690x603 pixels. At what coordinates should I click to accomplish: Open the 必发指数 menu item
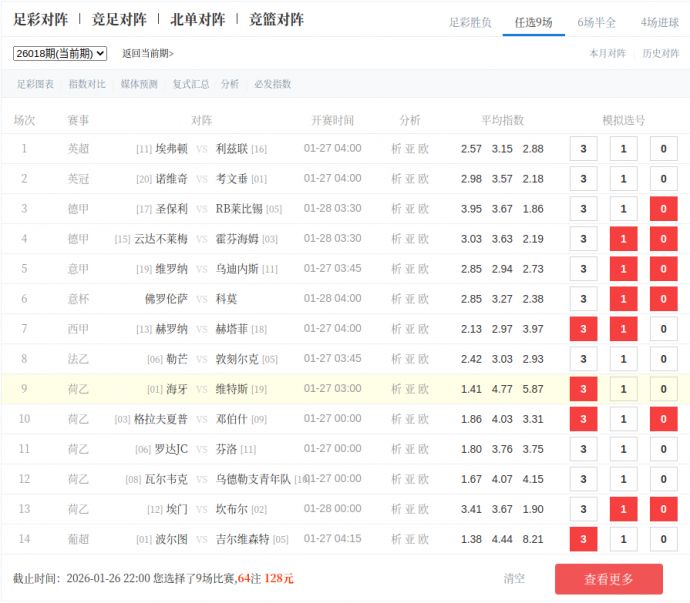click(272, 85)
